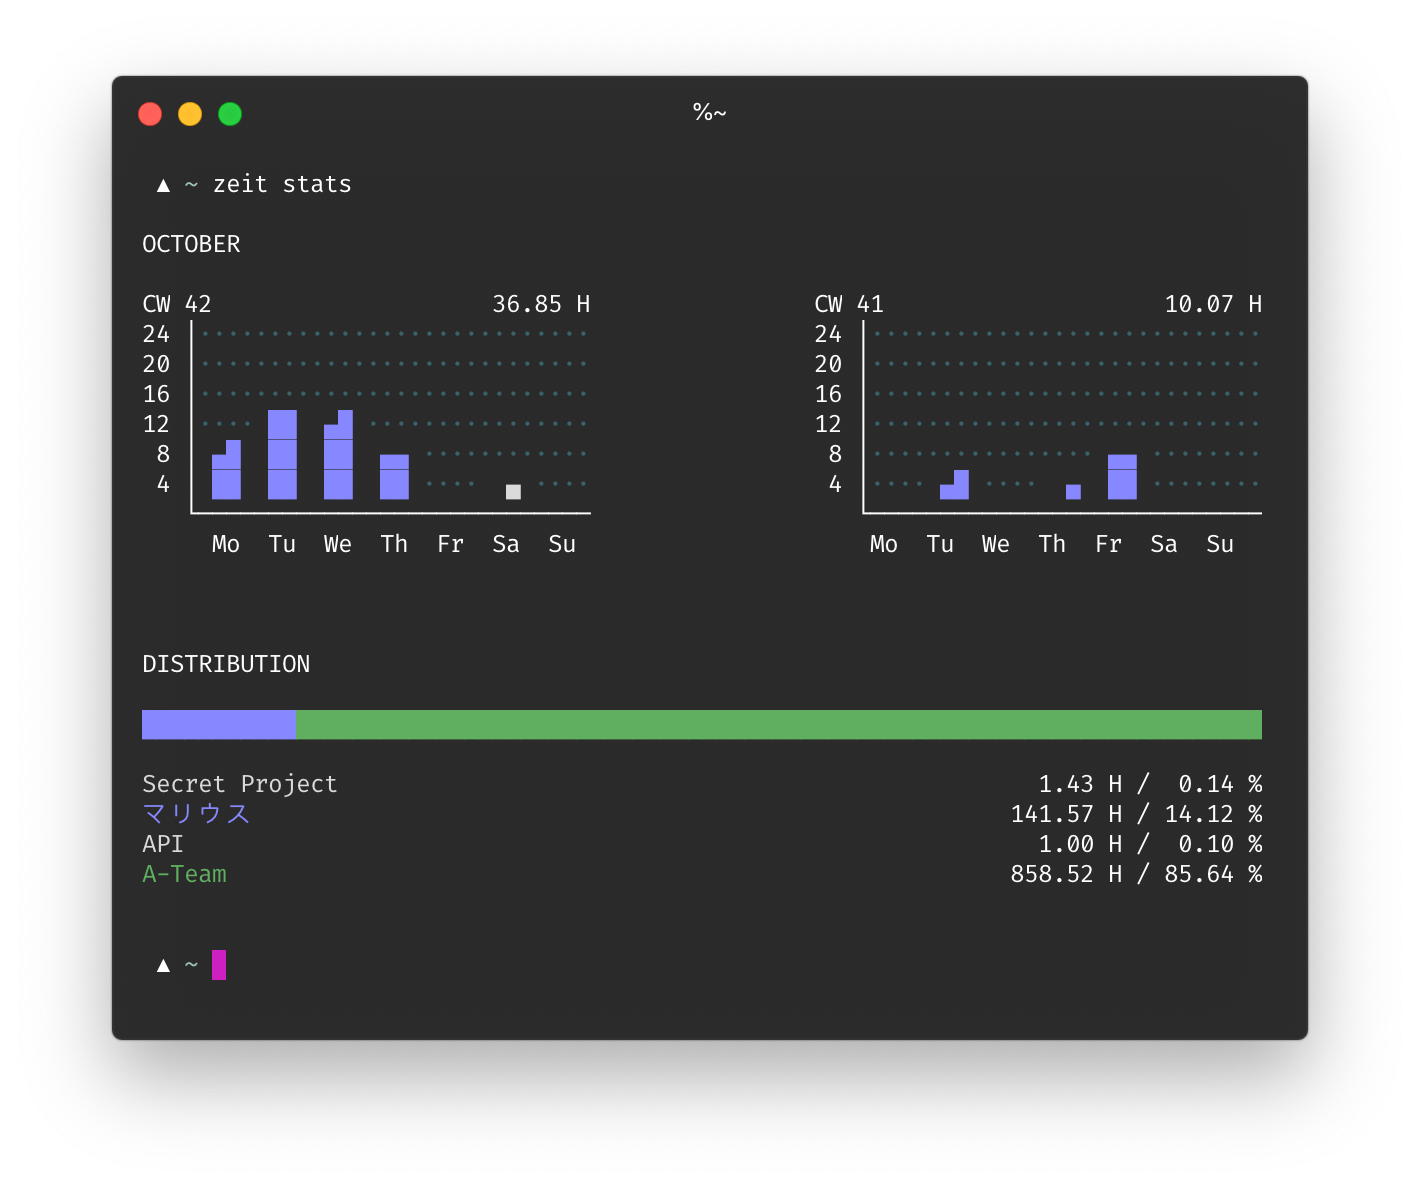Click the magenta cursor at the prompt
Screen dimensions: 1420x1188
(x=219, y=965)
